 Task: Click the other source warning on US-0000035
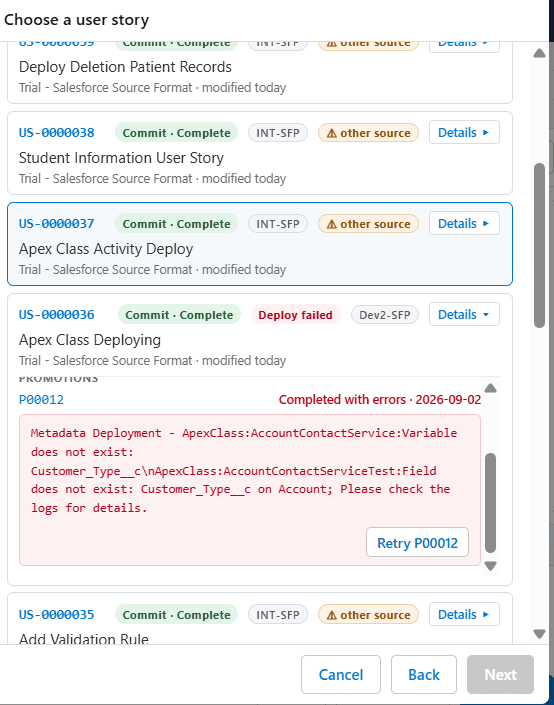[368, 615]
